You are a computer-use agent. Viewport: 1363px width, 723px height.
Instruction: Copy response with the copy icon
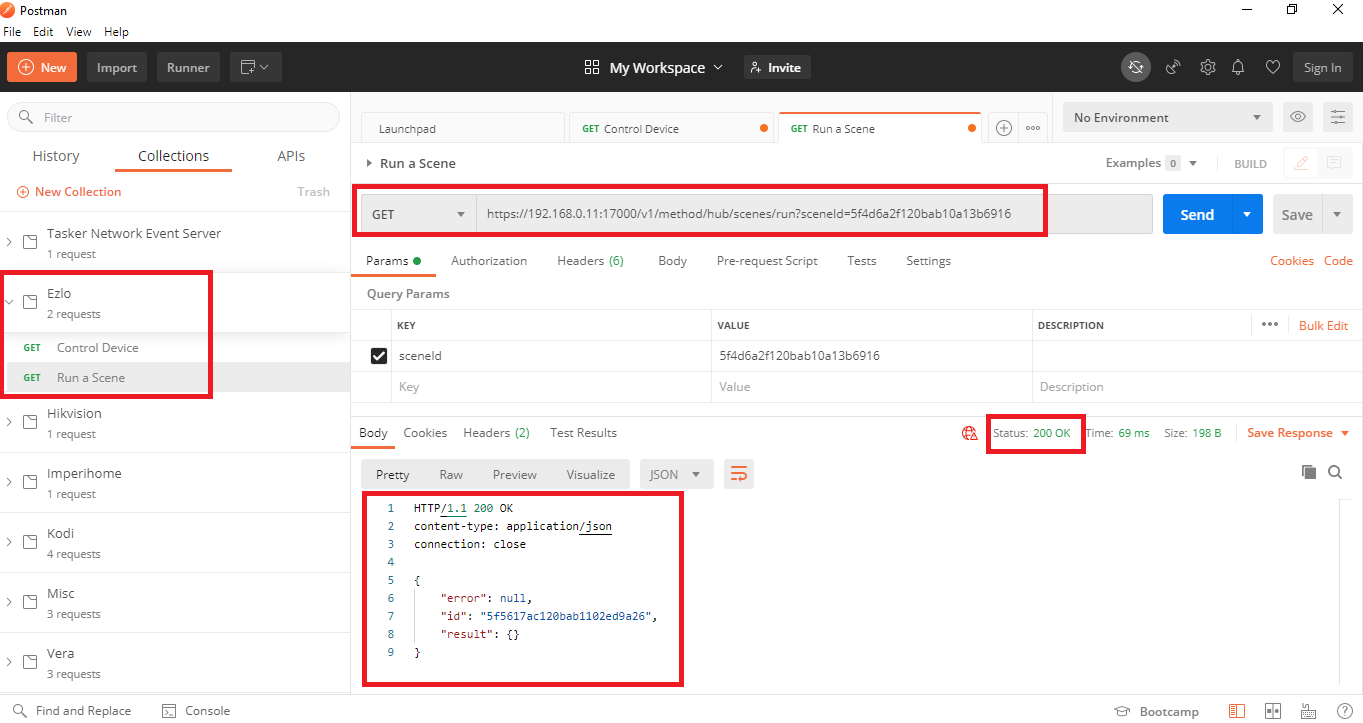[1308, 472]
